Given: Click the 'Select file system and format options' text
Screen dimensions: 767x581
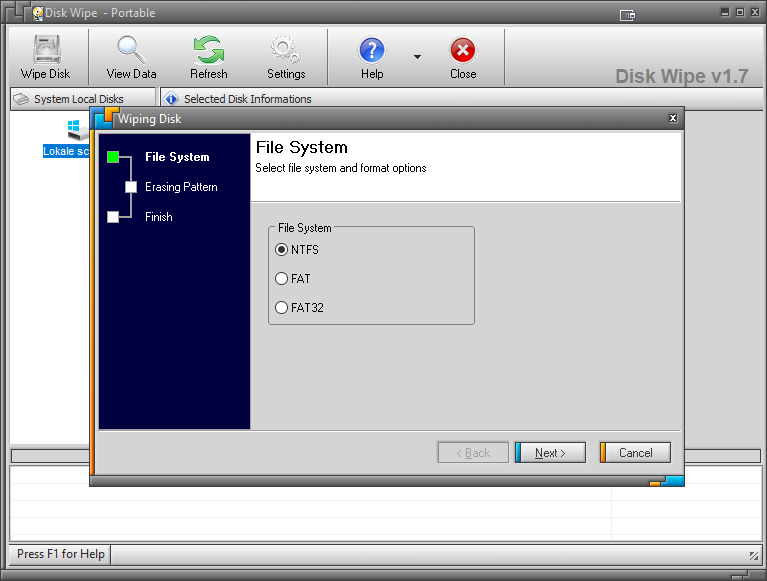Looking at the screenshot, I should pos(341,168).
